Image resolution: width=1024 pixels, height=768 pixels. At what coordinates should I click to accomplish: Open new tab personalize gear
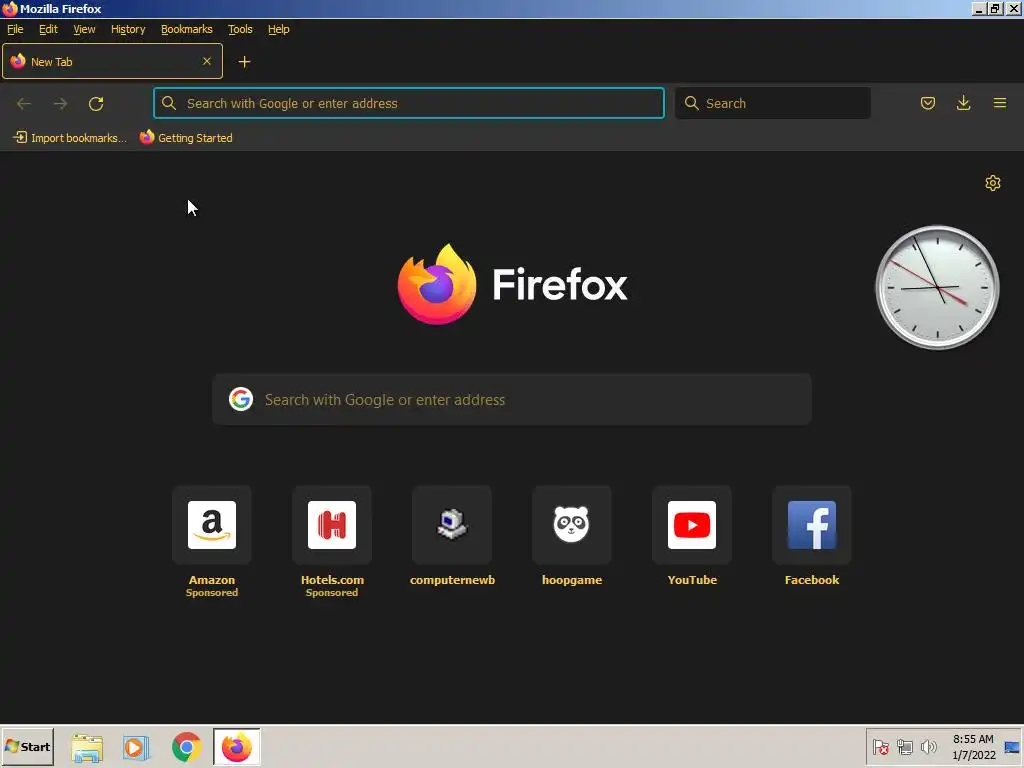pyautogui.click(x=993, y=183)
